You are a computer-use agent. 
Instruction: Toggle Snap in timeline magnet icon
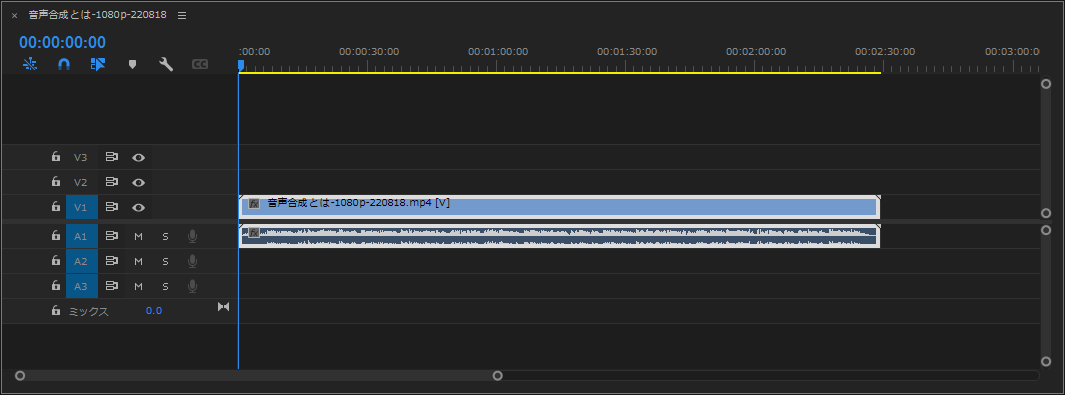coord(64,64)
